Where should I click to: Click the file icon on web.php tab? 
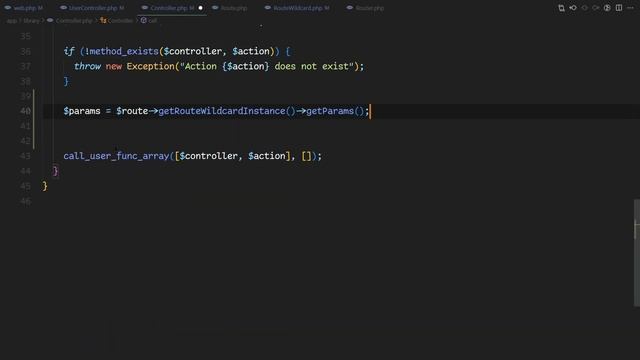point(8,8)
